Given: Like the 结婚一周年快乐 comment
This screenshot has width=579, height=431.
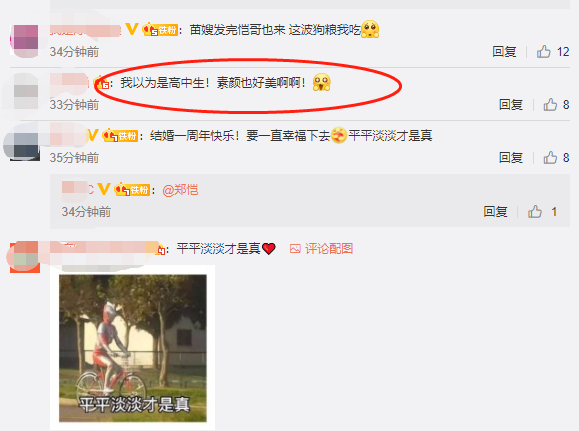Looking at the screenshot, I should coord(550,158).
